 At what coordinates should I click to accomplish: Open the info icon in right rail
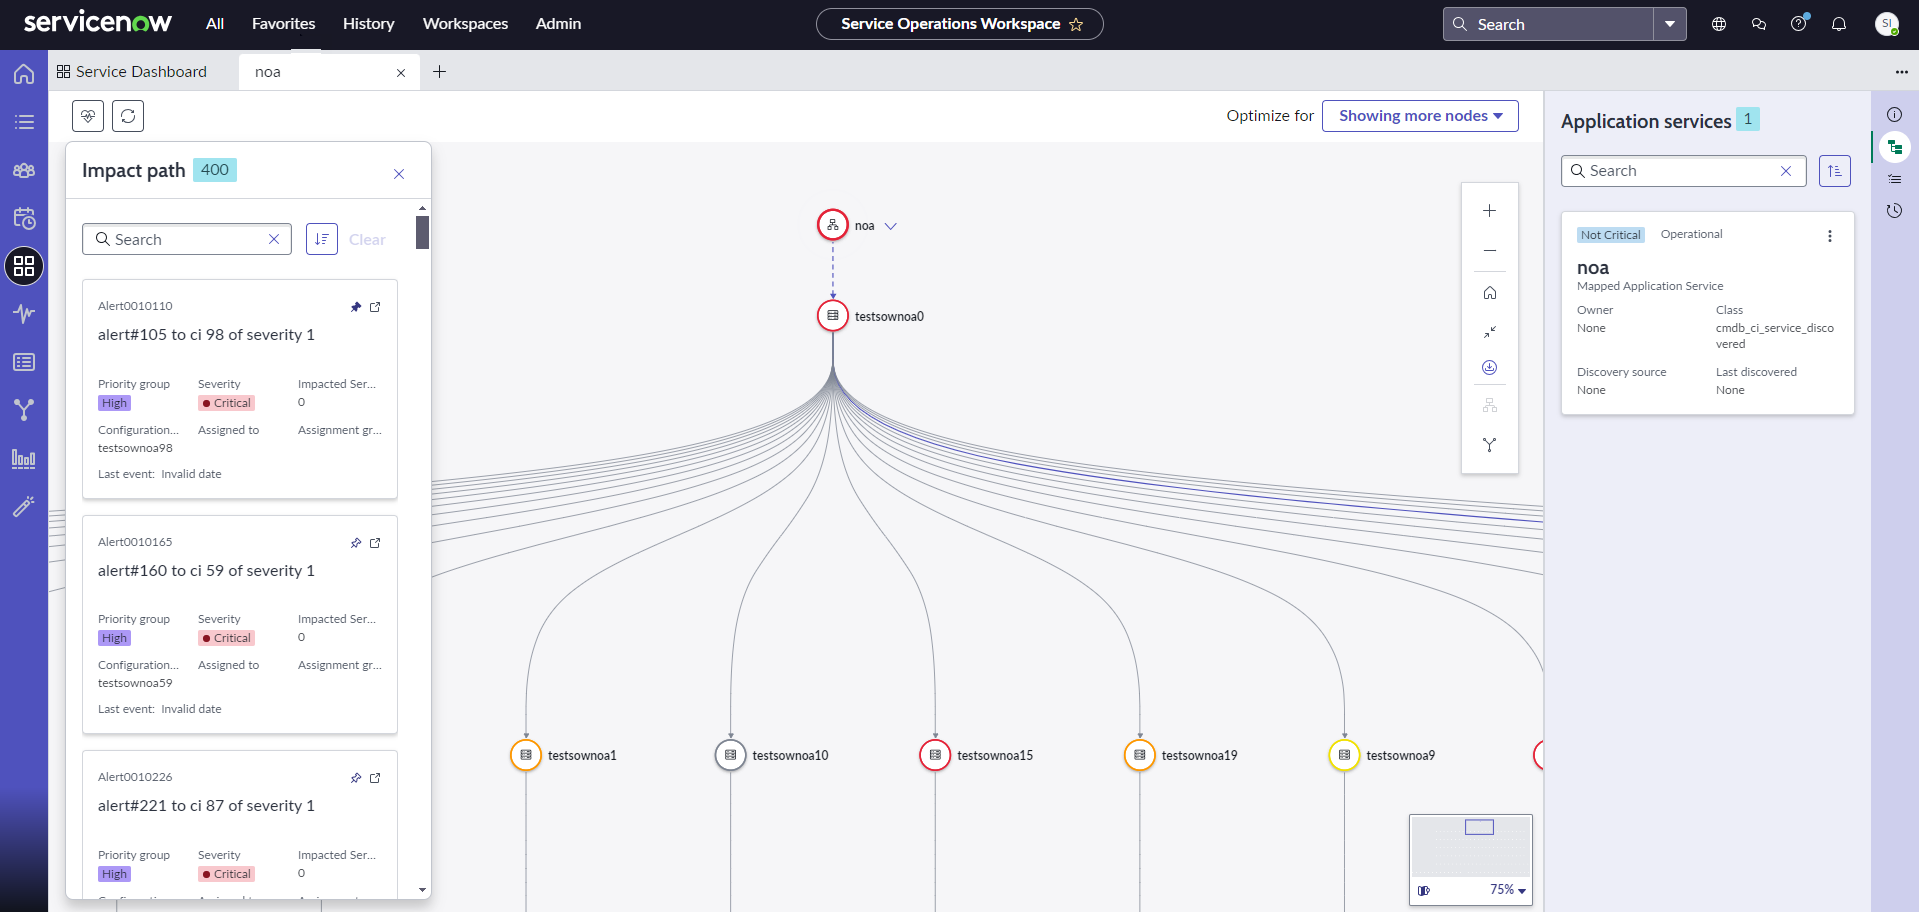pos(1894,115)
